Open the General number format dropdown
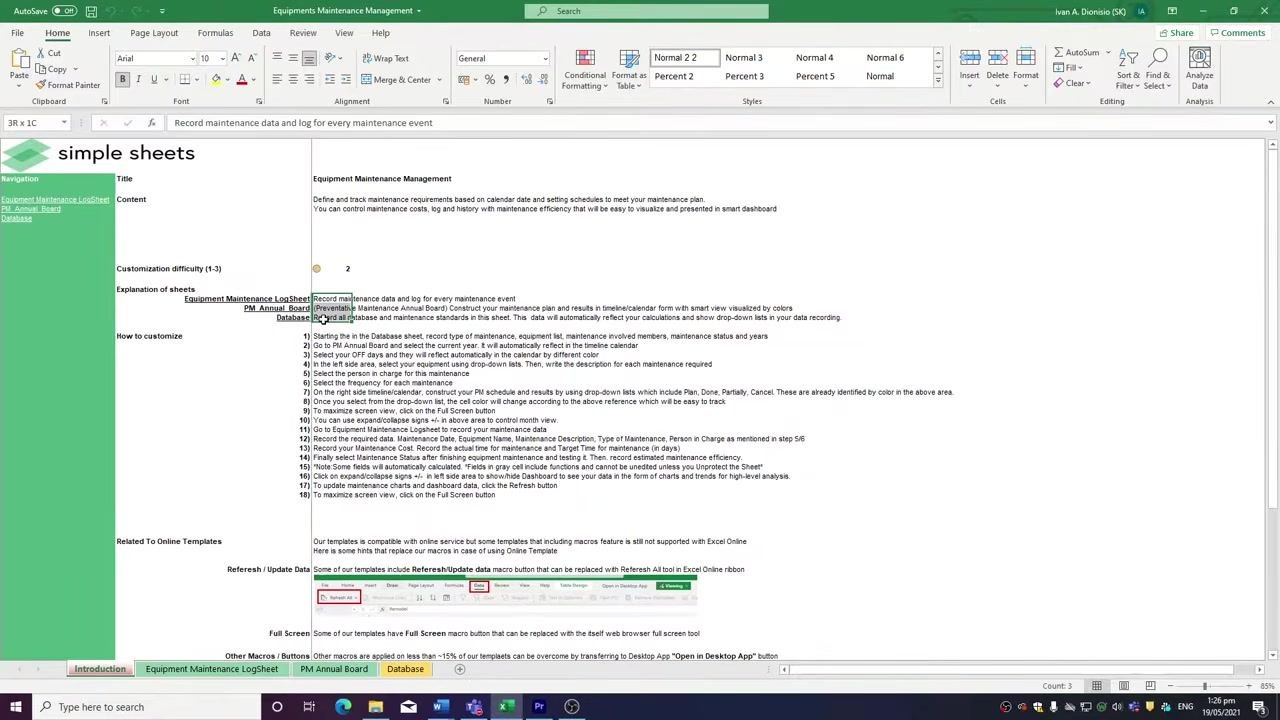Image resolution: width=1280 pixels, height=720 pixels. coord(545,58)
